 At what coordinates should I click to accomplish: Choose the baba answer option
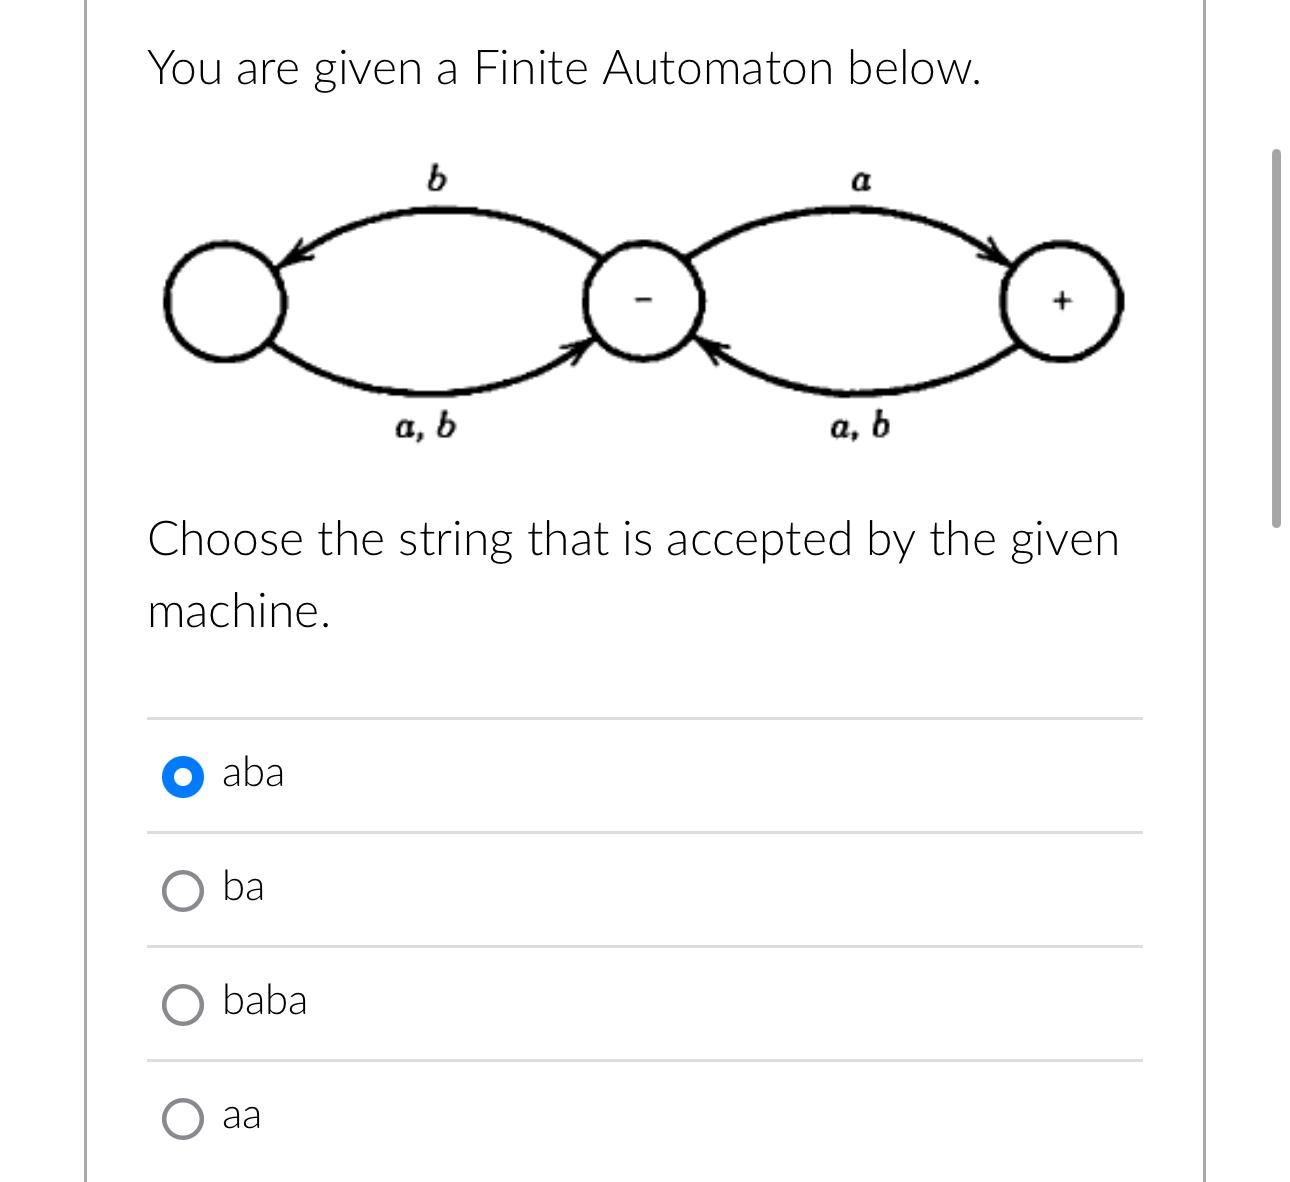pyautogui.click(x=181, y=1003)
